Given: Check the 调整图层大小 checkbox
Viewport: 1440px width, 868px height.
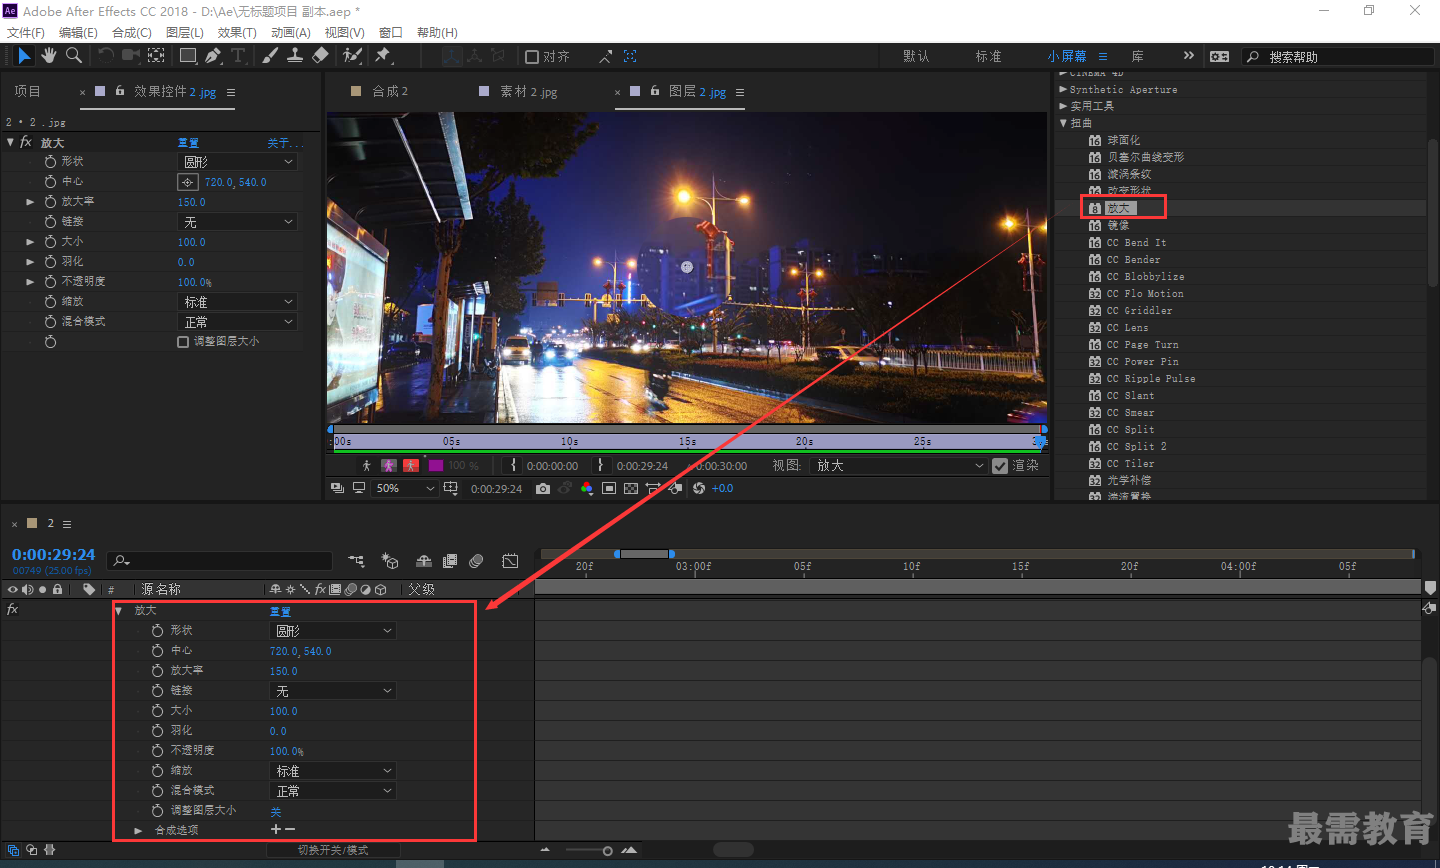Looking at the screenshot, I should (x=183, y=342).
